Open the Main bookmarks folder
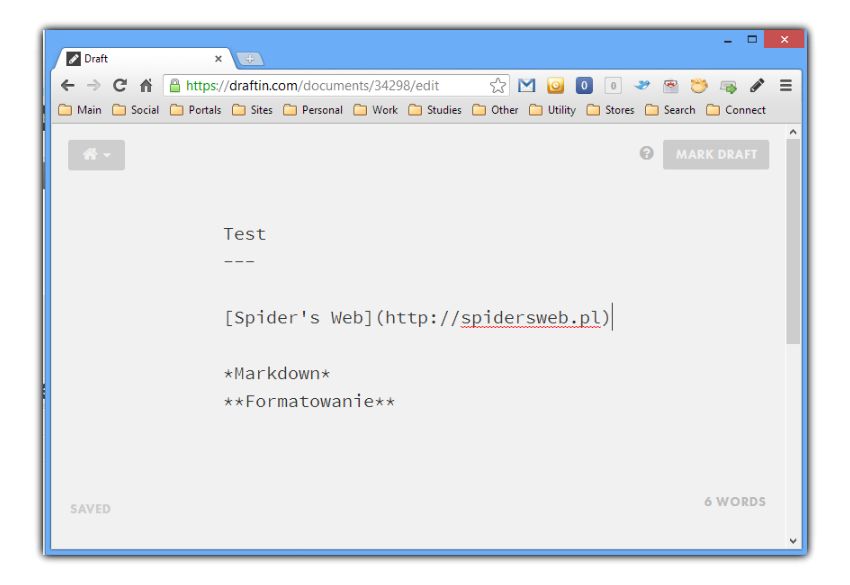Image resolution: width=850 pixels, height=585 pixels. pos(80,110)
